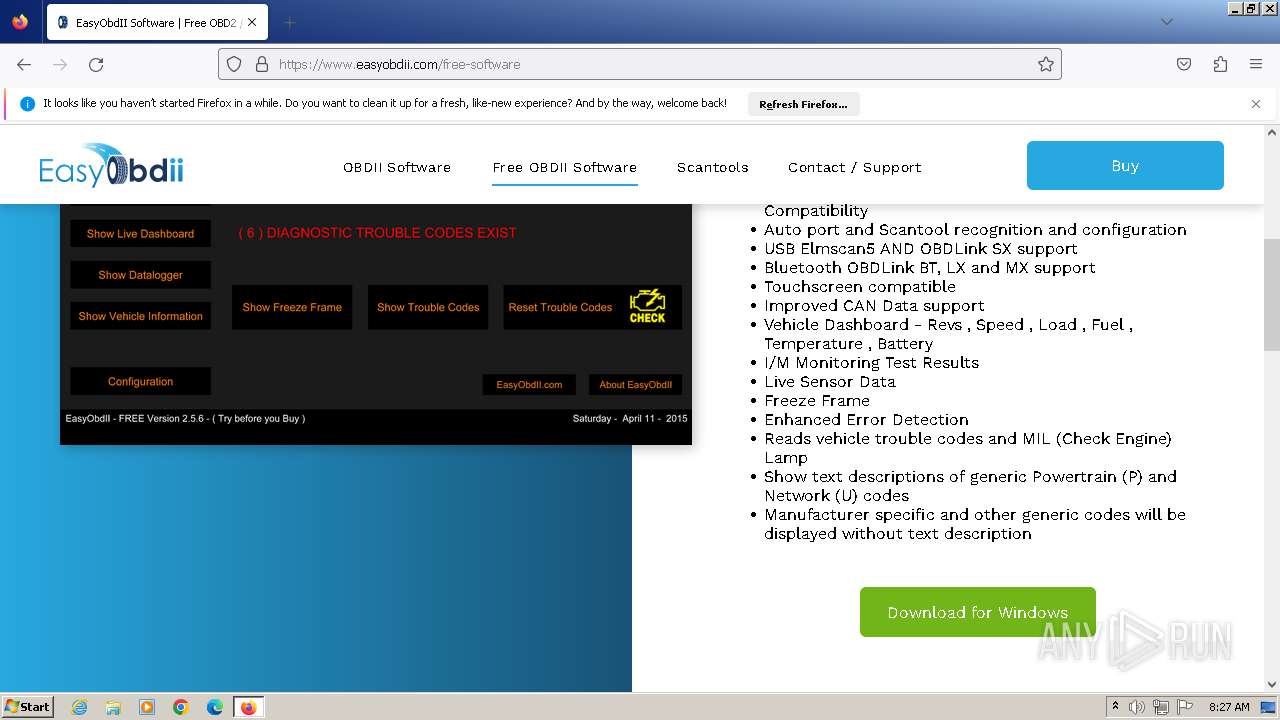Open the media player taskbar icon
The image size is (1280, 720).
(x=147, y=707)
